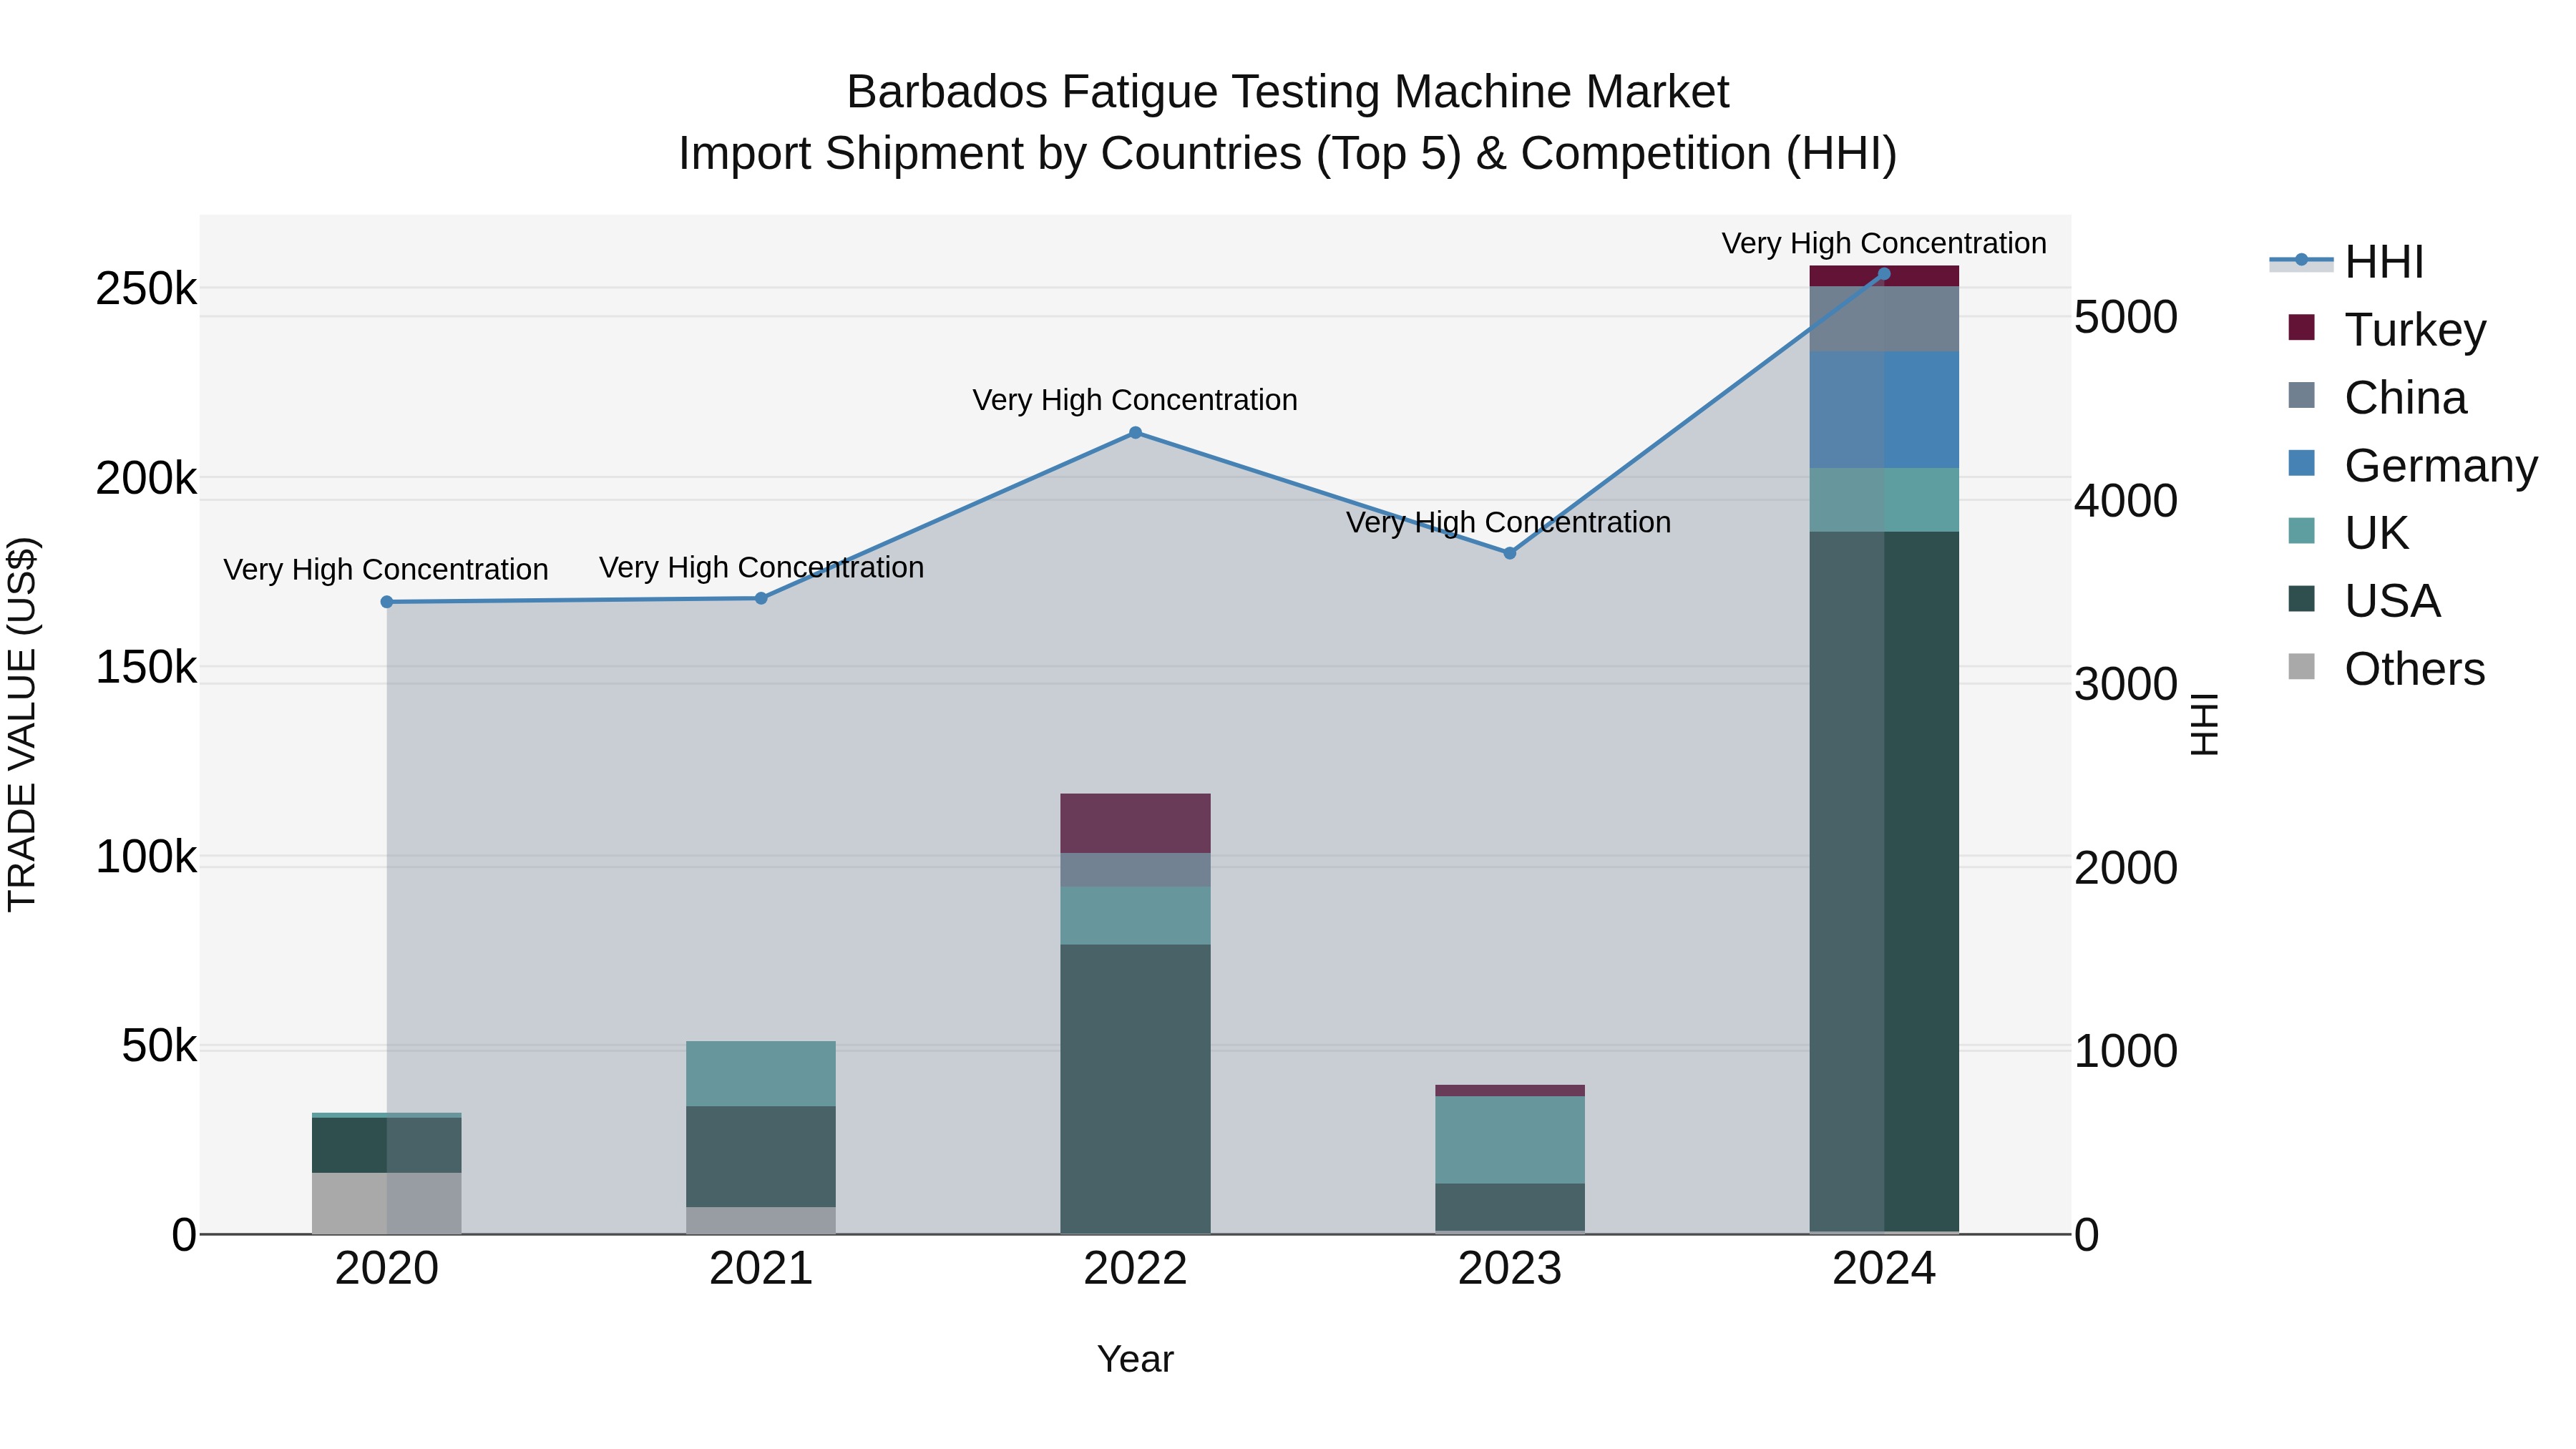Screen dimensions: 2576x1449
Task: Click the China bar segment for 2022
Action: coord(1135,870)
